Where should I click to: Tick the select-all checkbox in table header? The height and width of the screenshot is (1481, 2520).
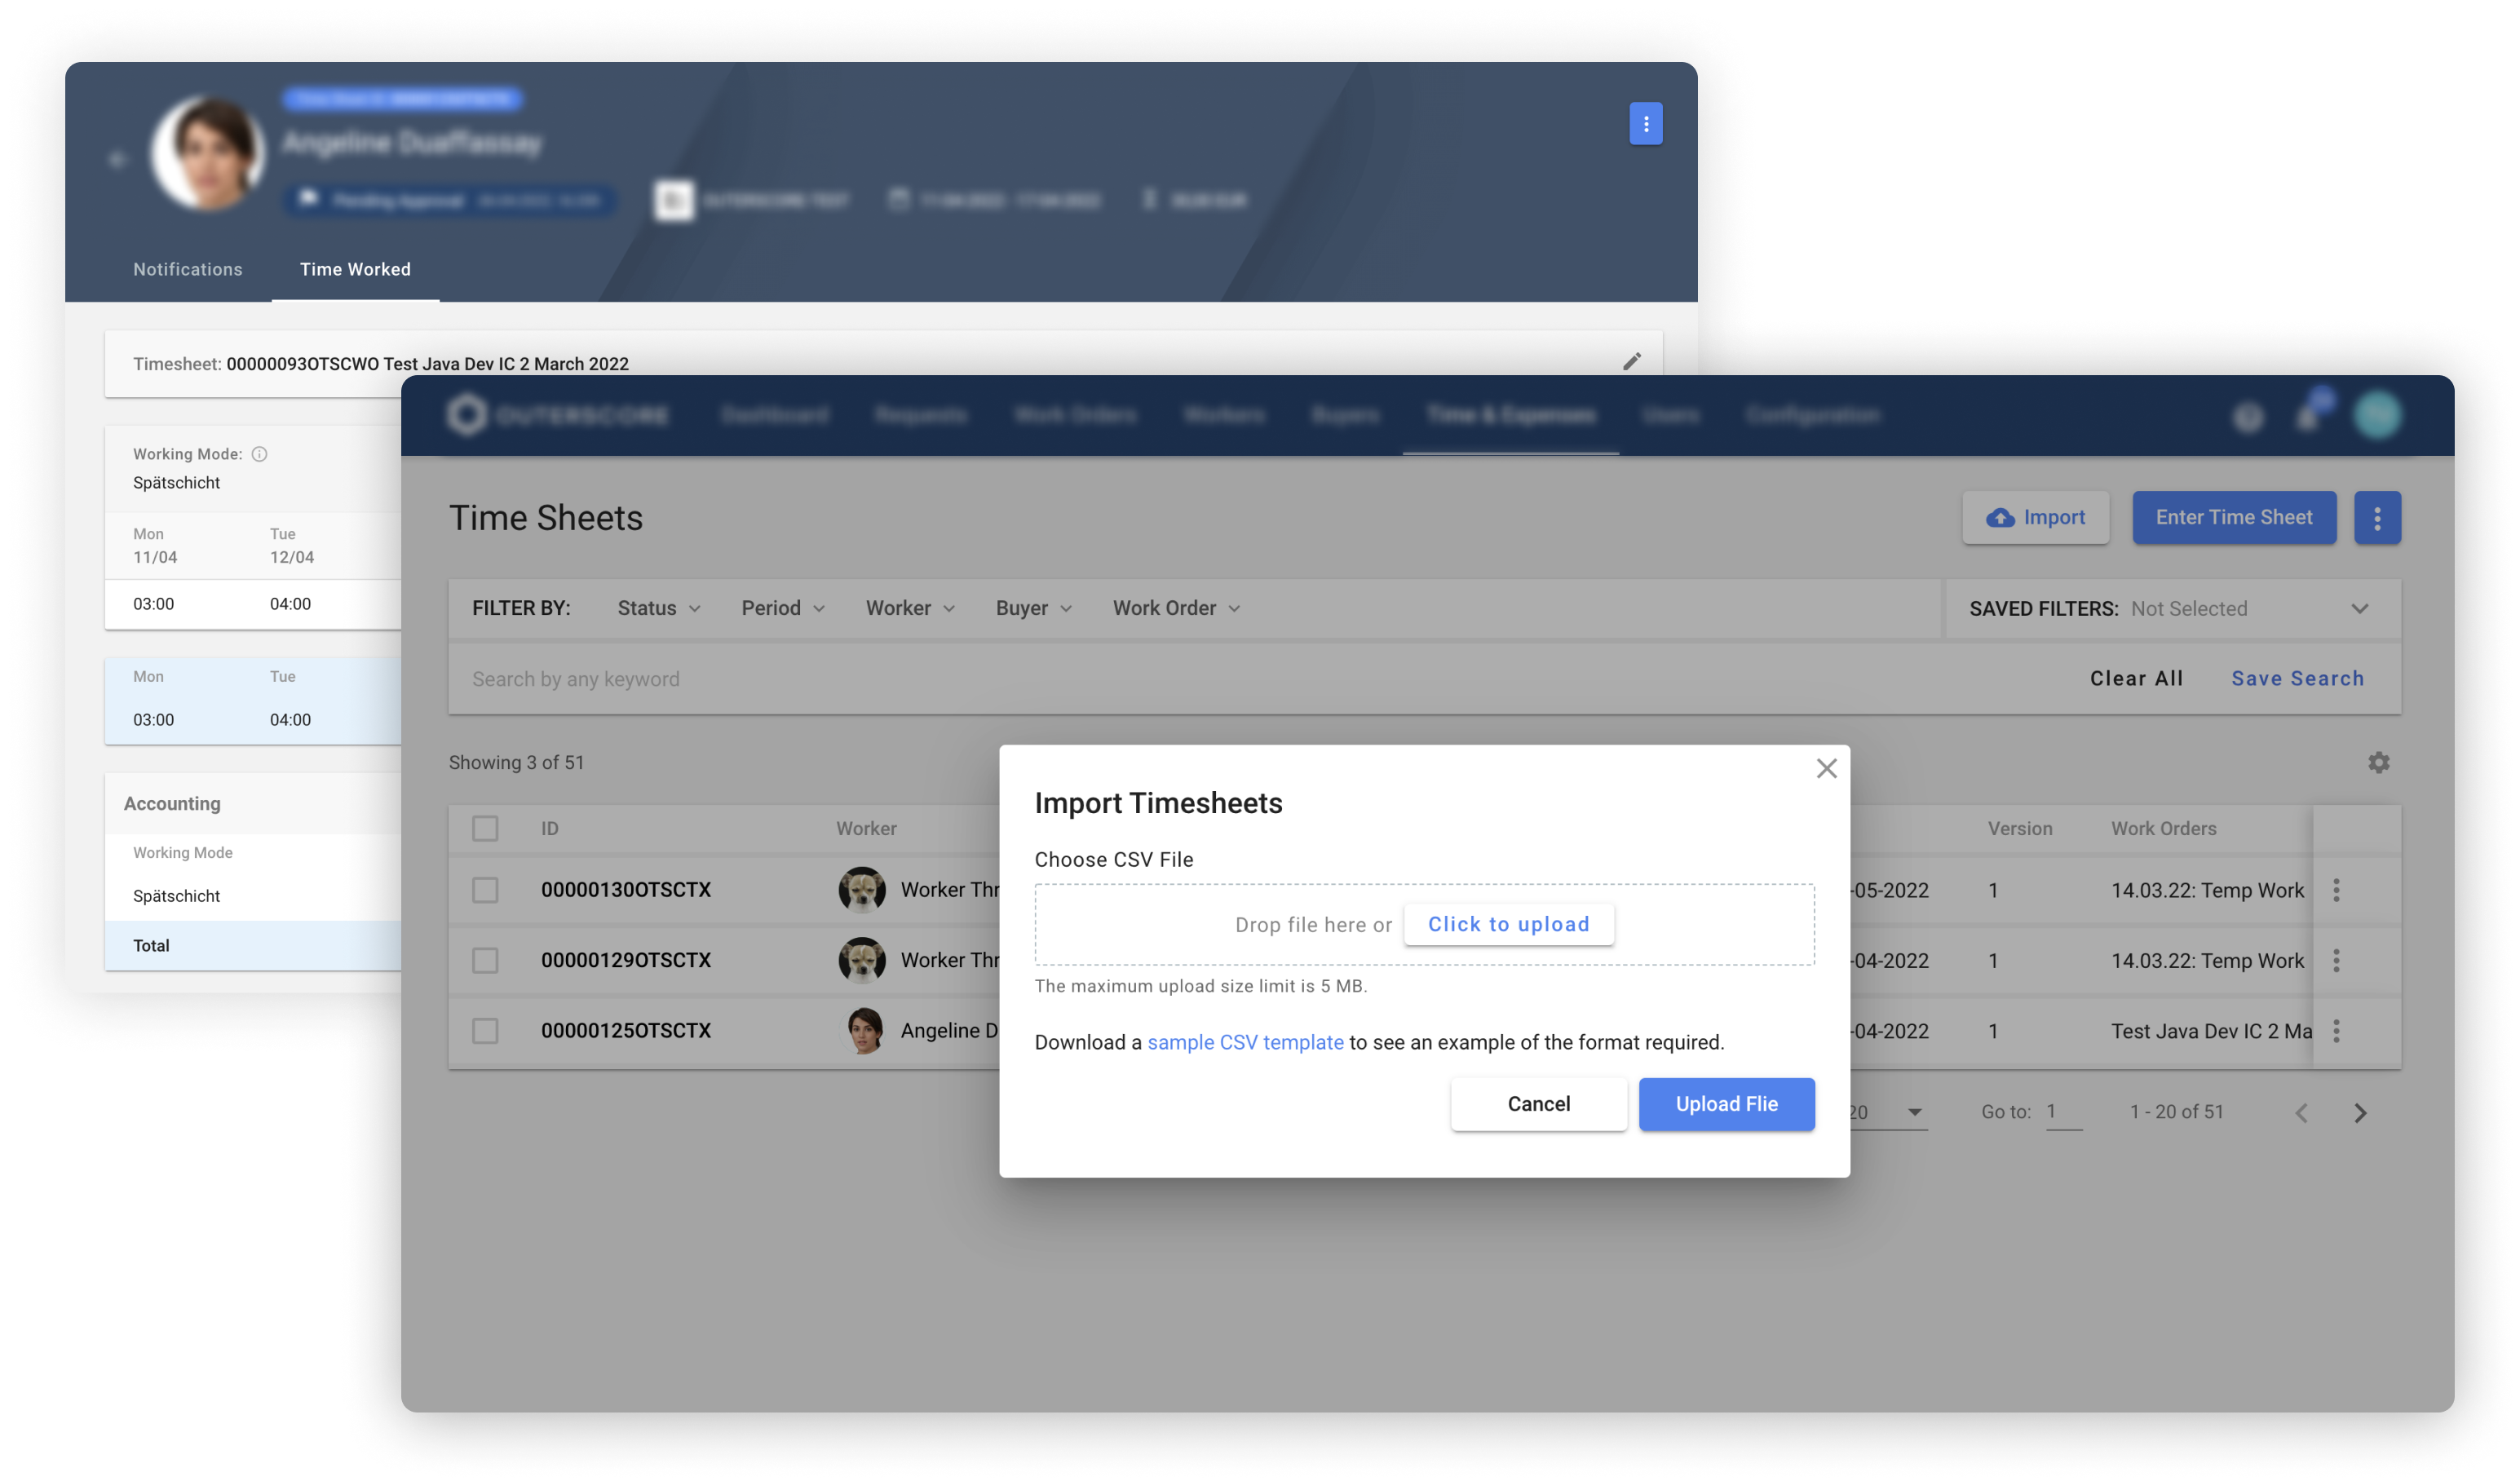click(485, 829)
